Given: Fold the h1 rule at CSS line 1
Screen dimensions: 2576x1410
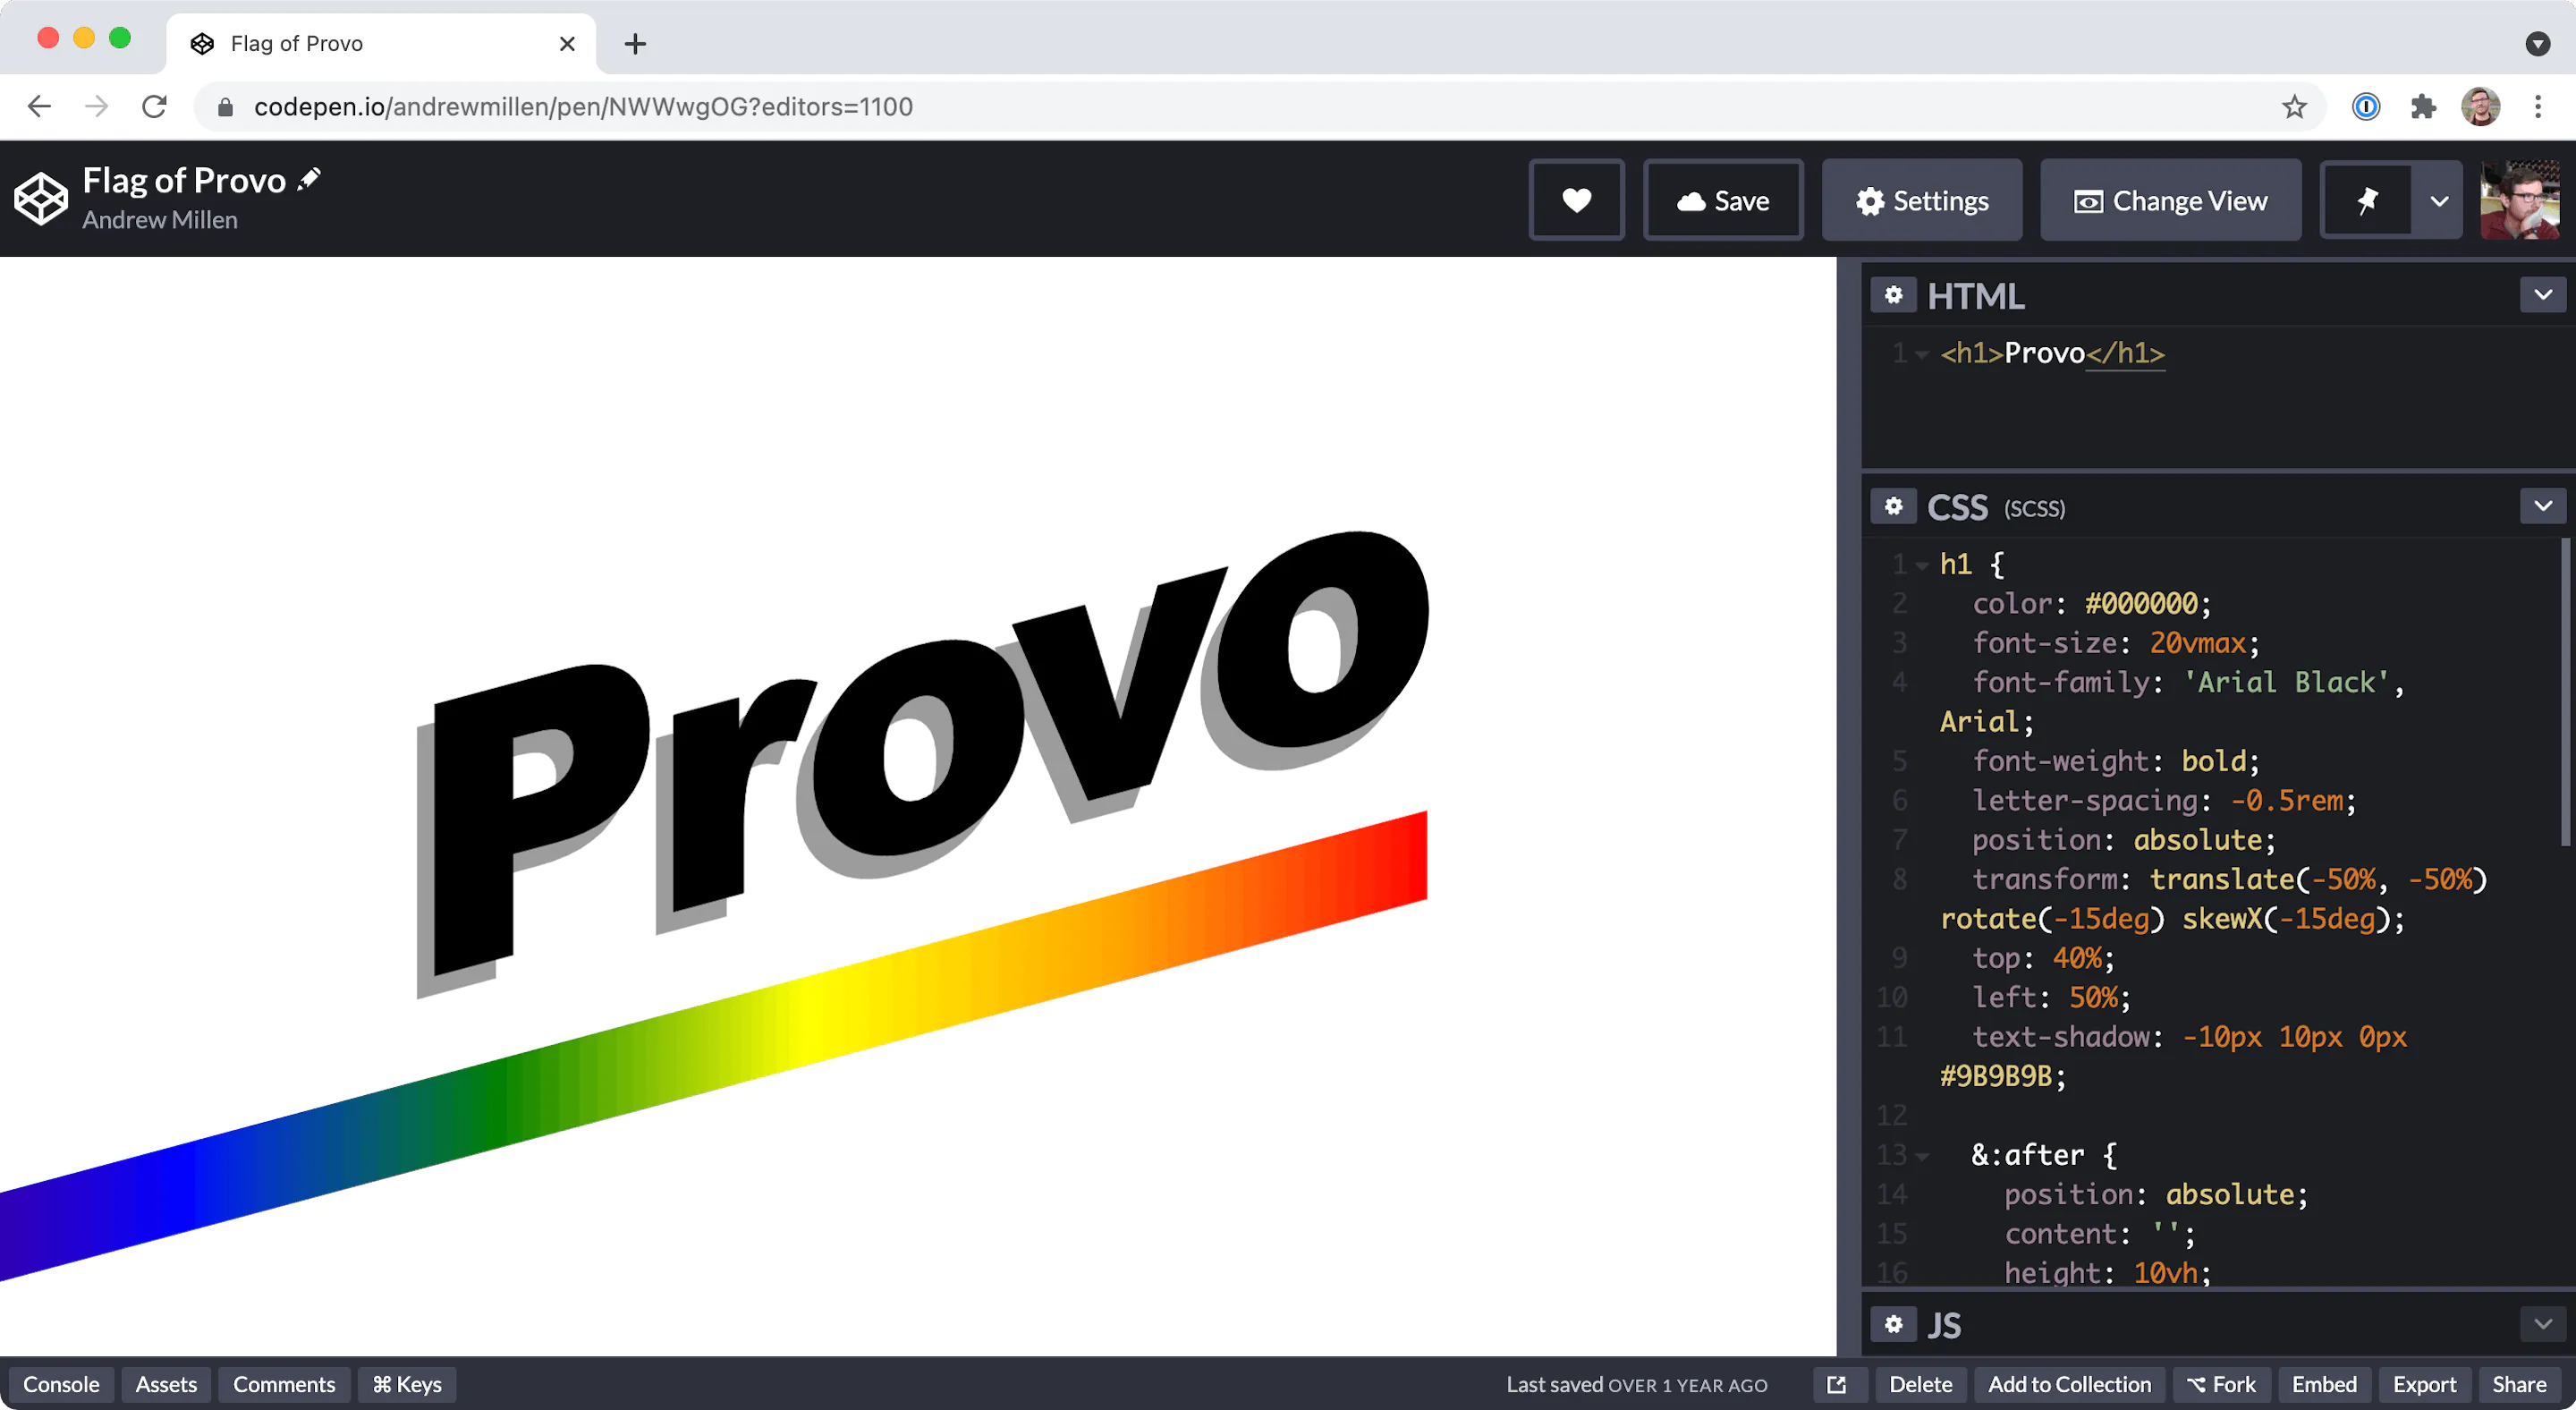Looking at the screenshot, I should (x=1921, y=565).
